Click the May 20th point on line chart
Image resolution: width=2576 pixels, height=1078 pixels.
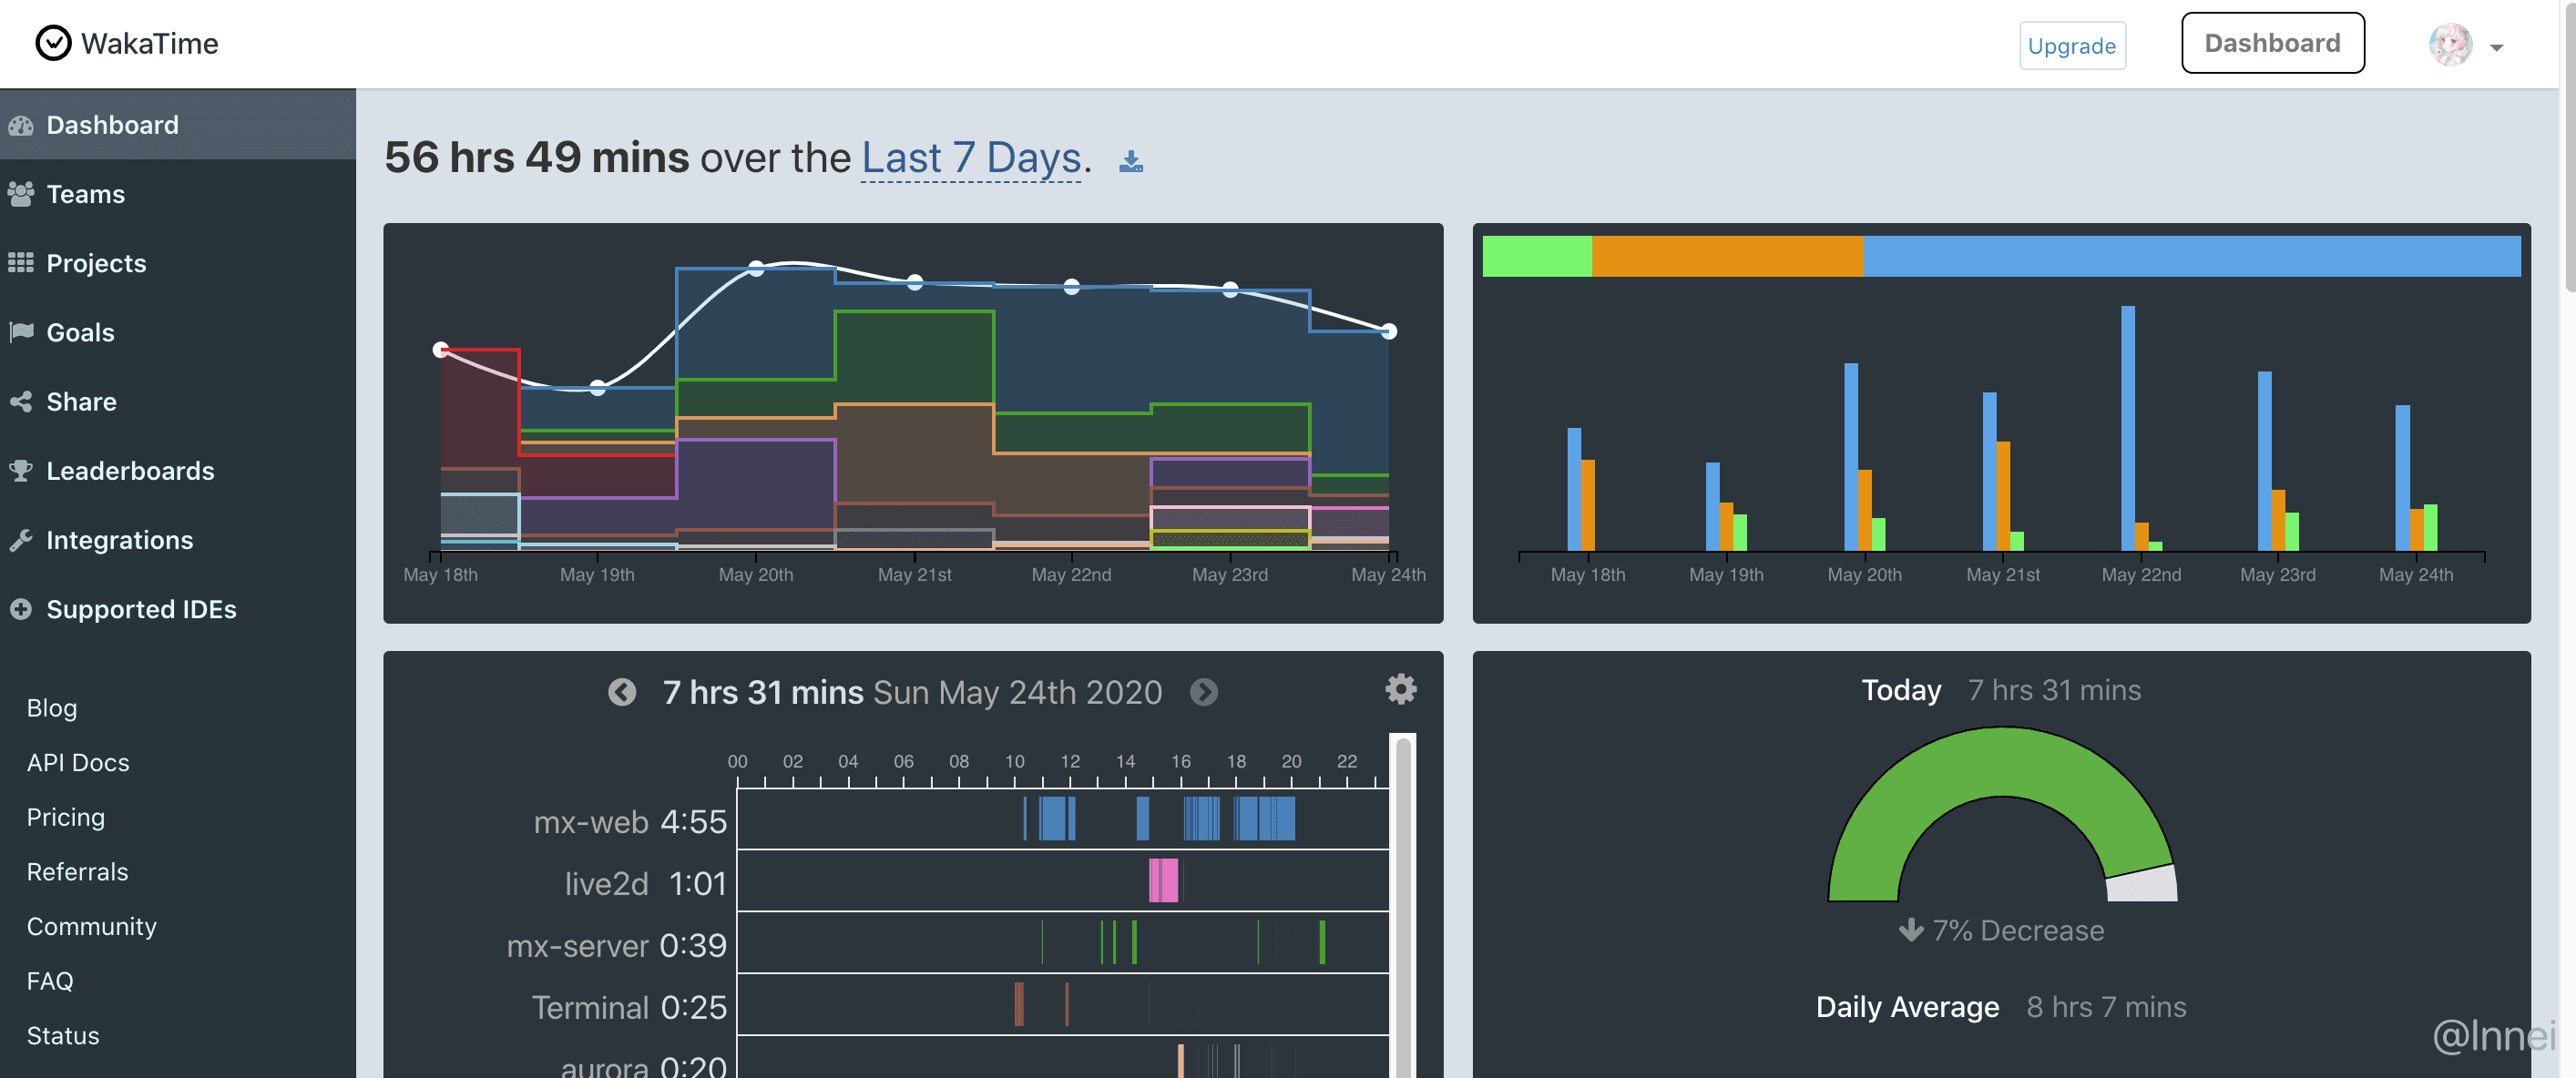coord(756,268)
